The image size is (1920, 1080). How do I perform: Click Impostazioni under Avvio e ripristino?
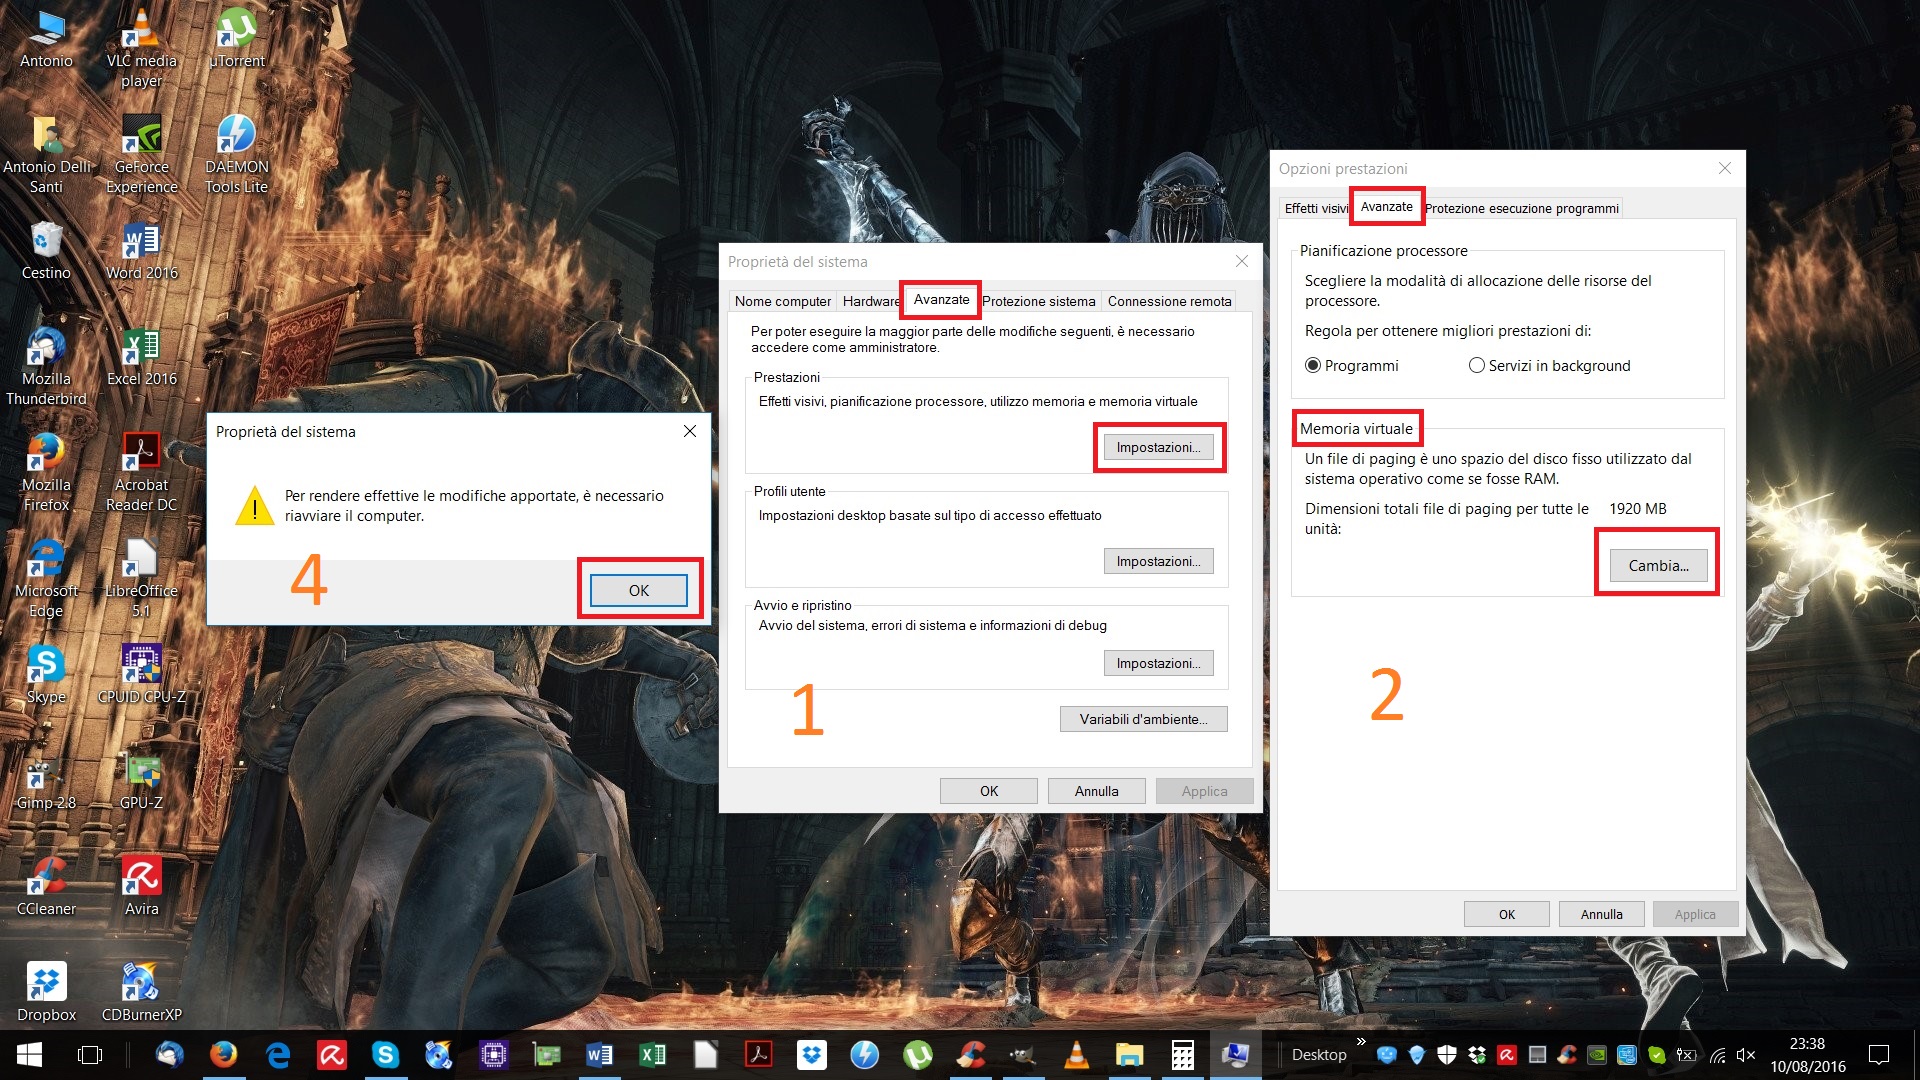pos(1158,663)
